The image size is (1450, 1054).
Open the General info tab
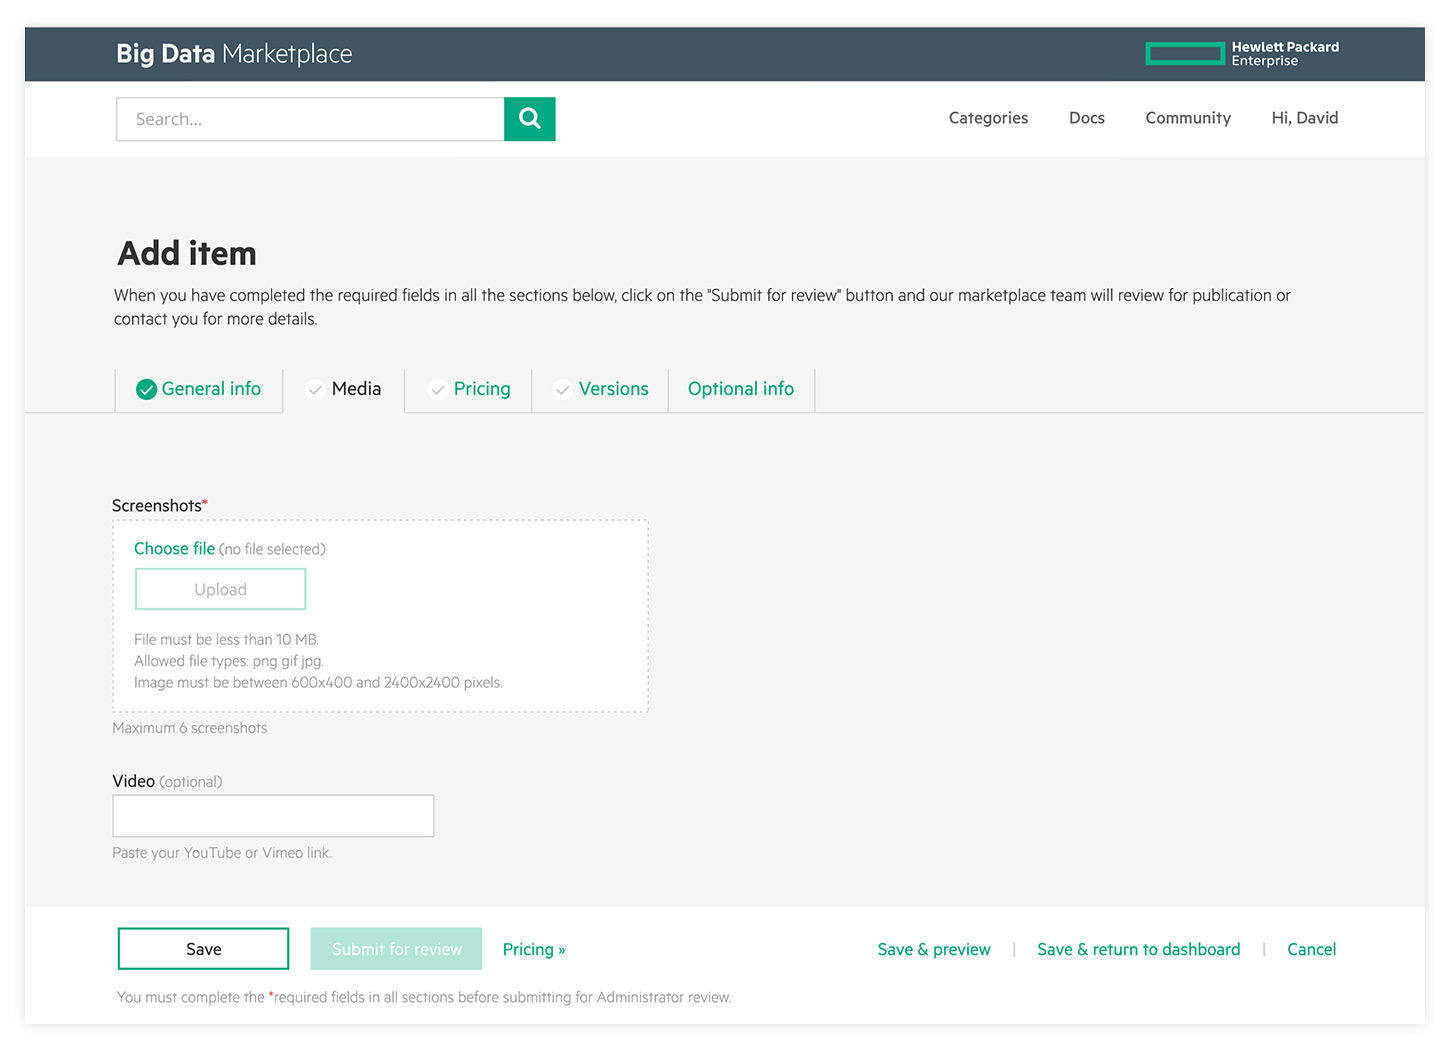click(x=211, y=389)
